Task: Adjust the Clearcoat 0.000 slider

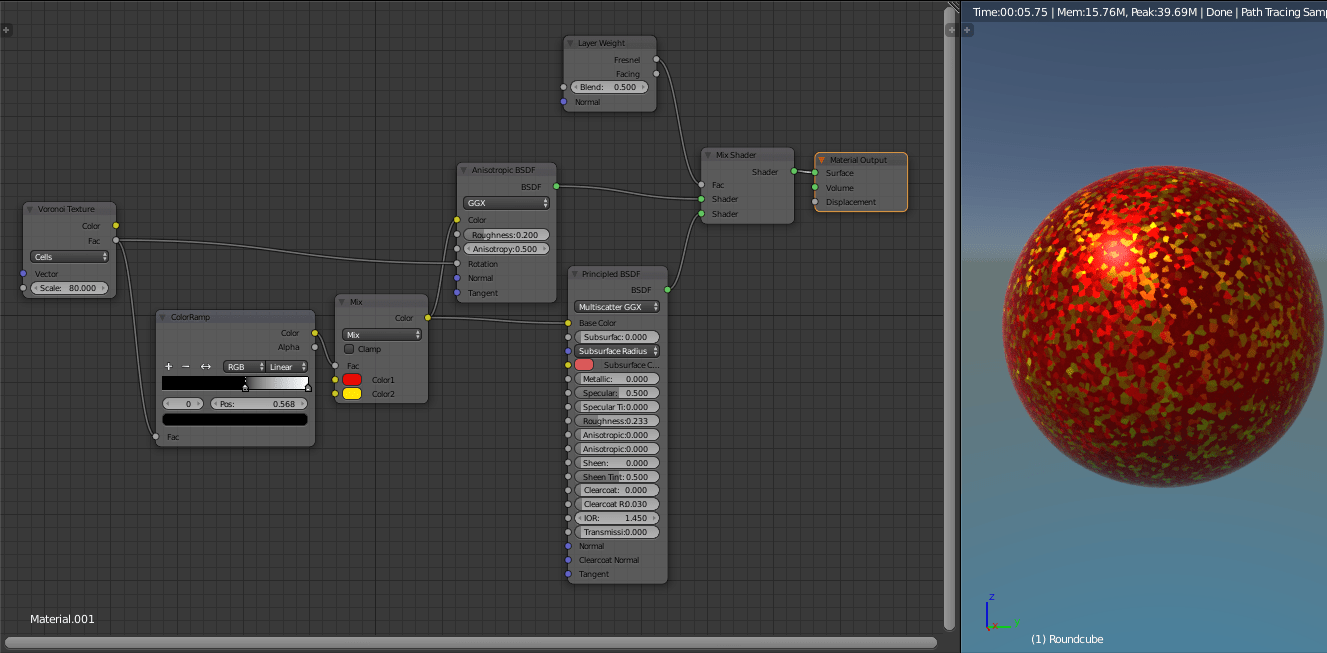Action: tap(617, 490)
